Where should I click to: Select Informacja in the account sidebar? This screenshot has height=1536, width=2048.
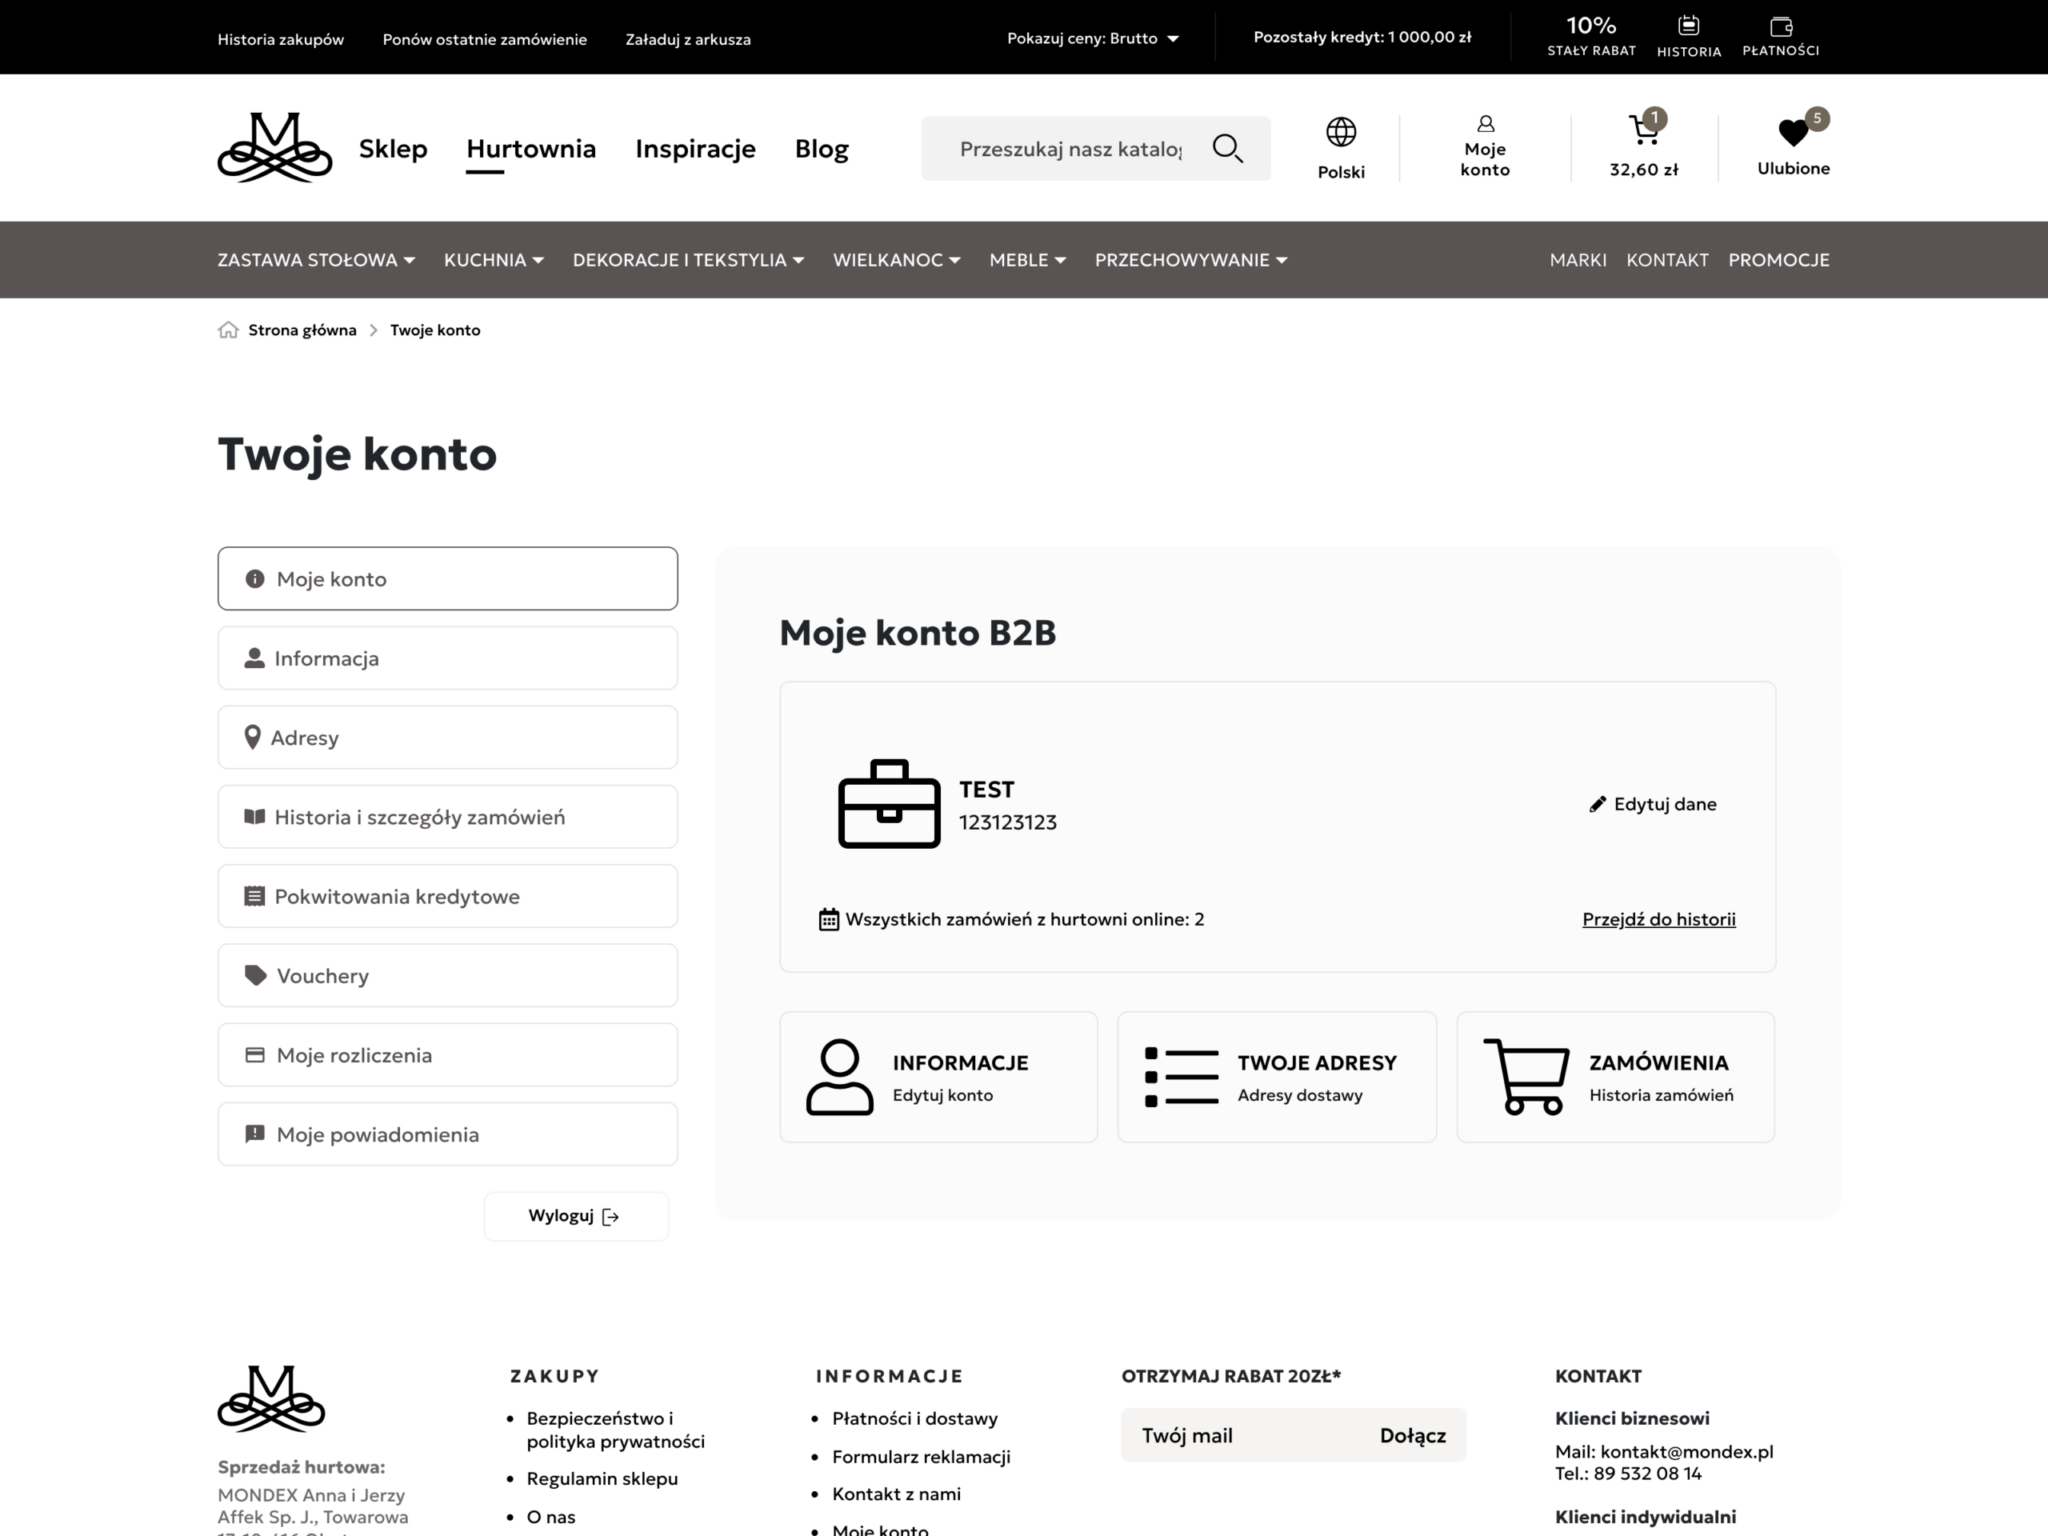tap(448, 658)
